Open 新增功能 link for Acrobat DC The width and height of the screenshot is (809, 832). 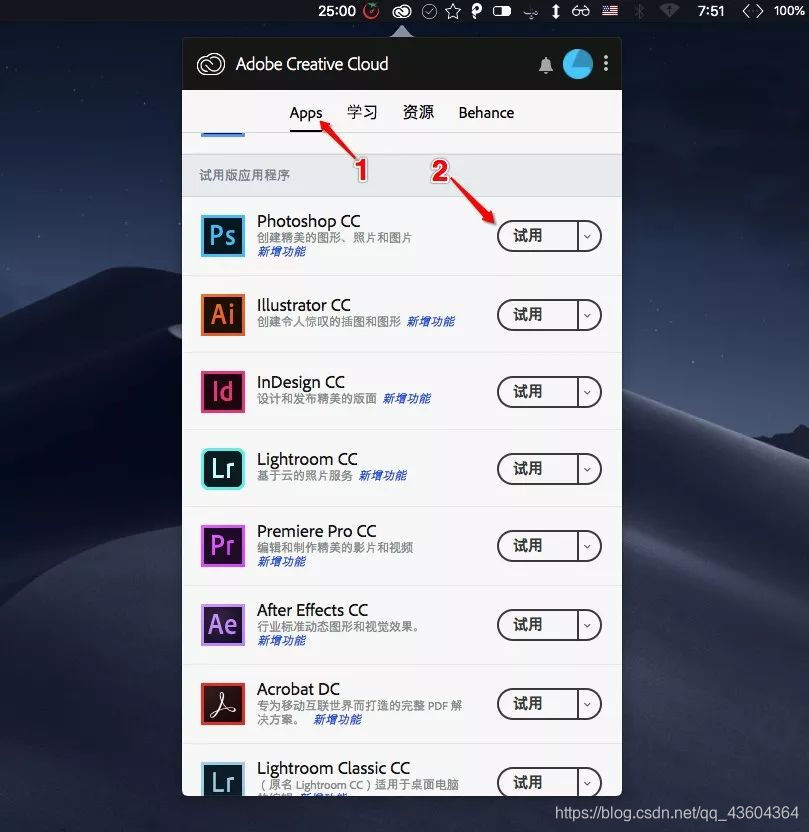[x=337, y=720]
